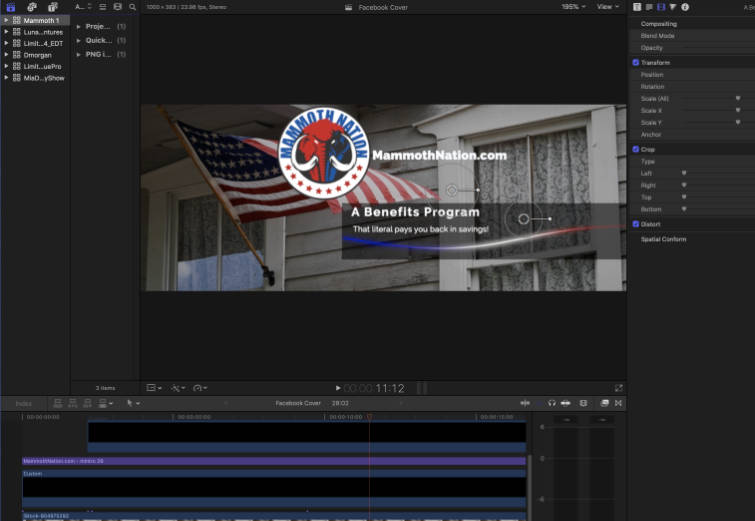Screen dimensions: 755x521
Task: Click the insert clip icon
Action: 73,403
